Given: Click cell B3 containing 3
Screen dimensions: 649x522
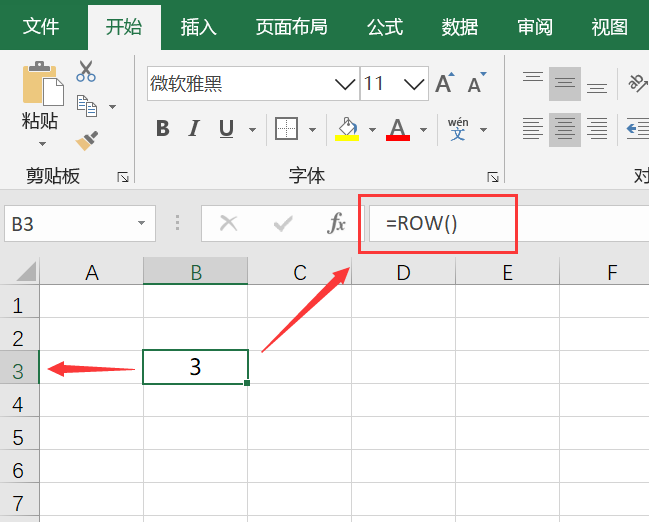Looking at the screenshot, I should click(195, 367).
